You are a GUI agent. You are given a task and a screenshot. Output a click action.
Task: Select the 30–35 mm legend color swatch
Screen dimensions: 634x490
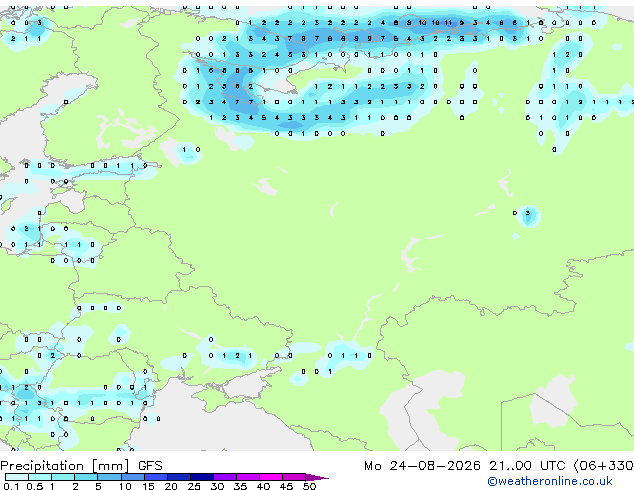coord(224,477)
